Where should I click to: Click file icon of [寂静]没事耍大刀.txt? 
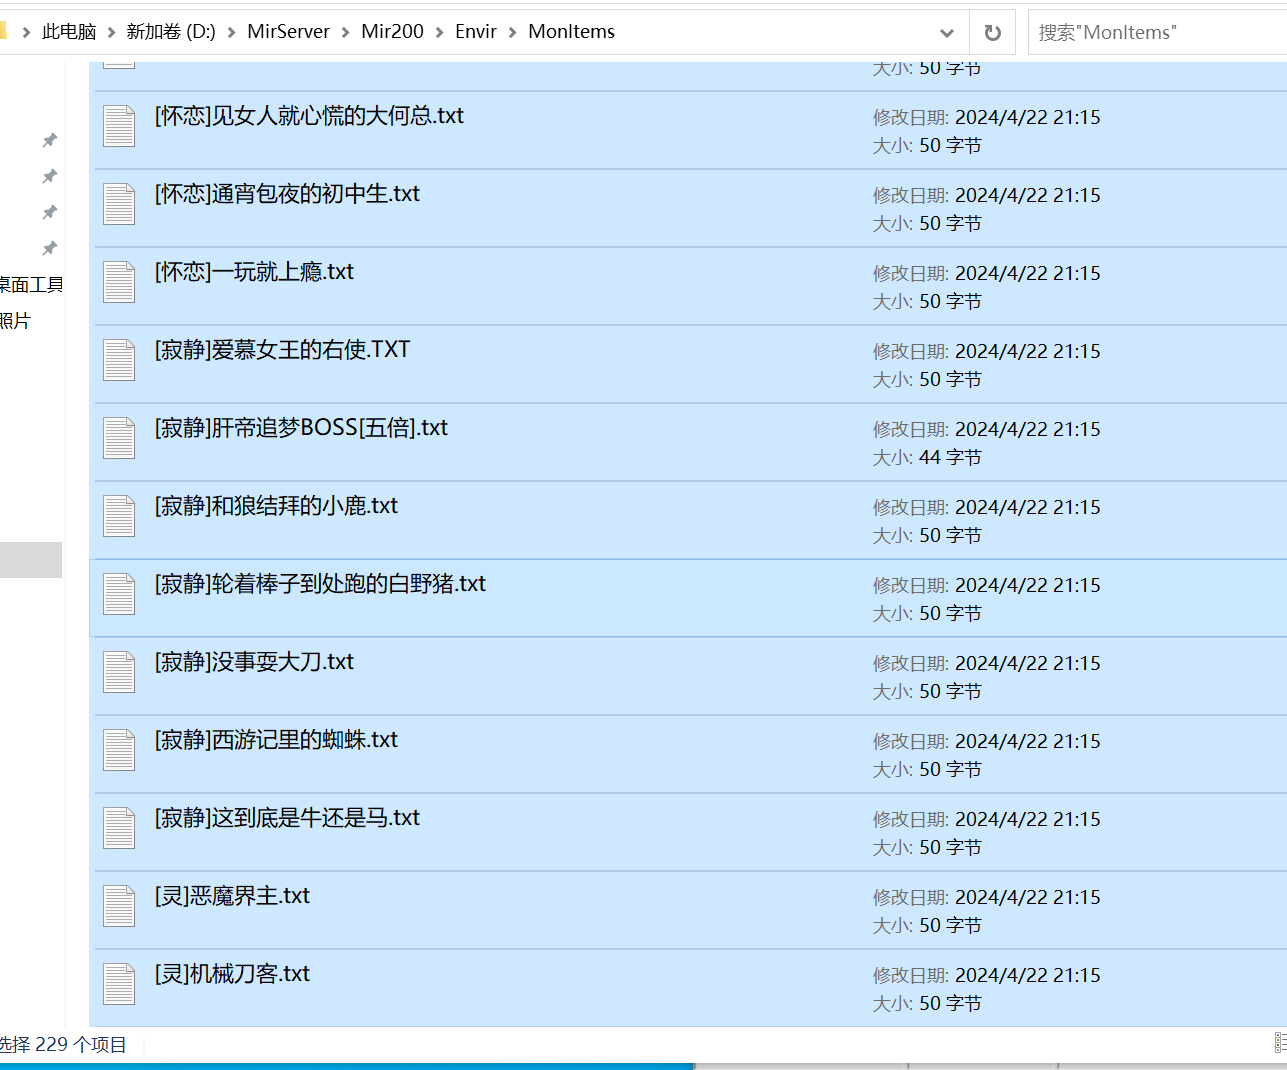119,672
